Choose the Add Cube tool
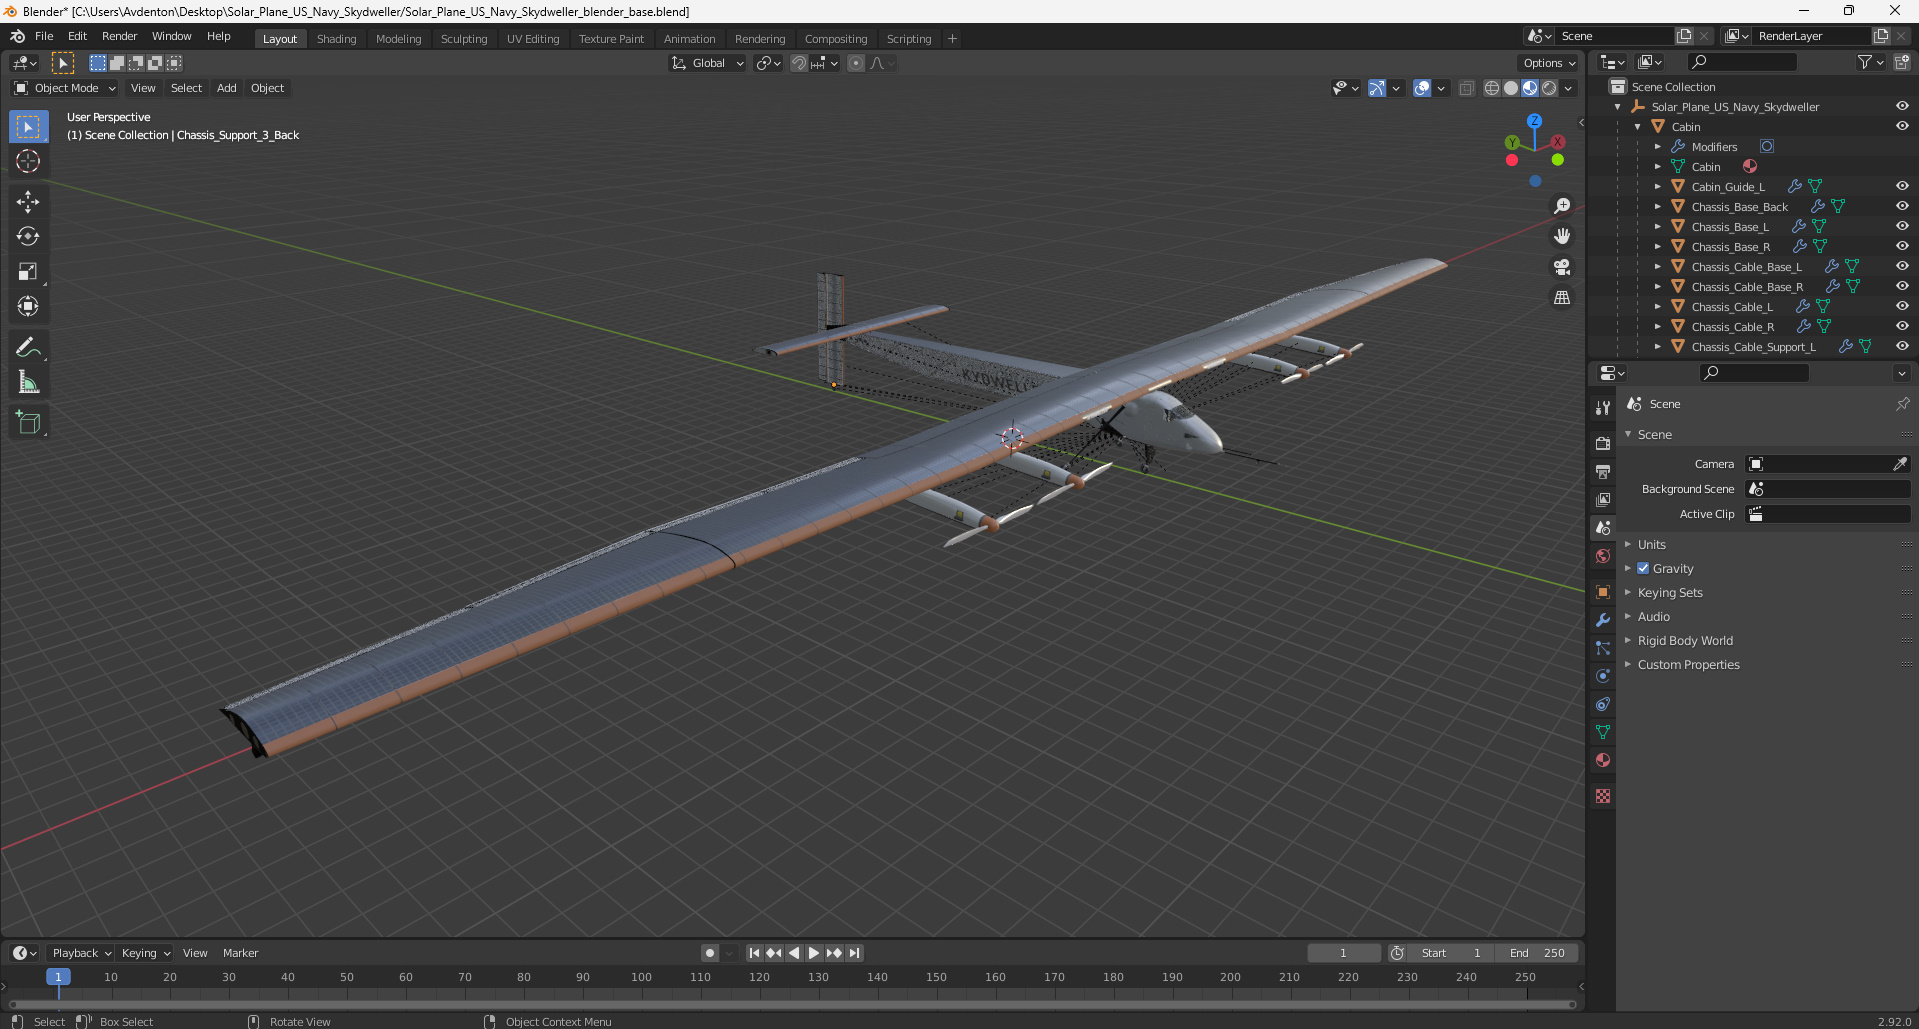This screenshot has width=1919, height=1029. click(x=28, y=423)
